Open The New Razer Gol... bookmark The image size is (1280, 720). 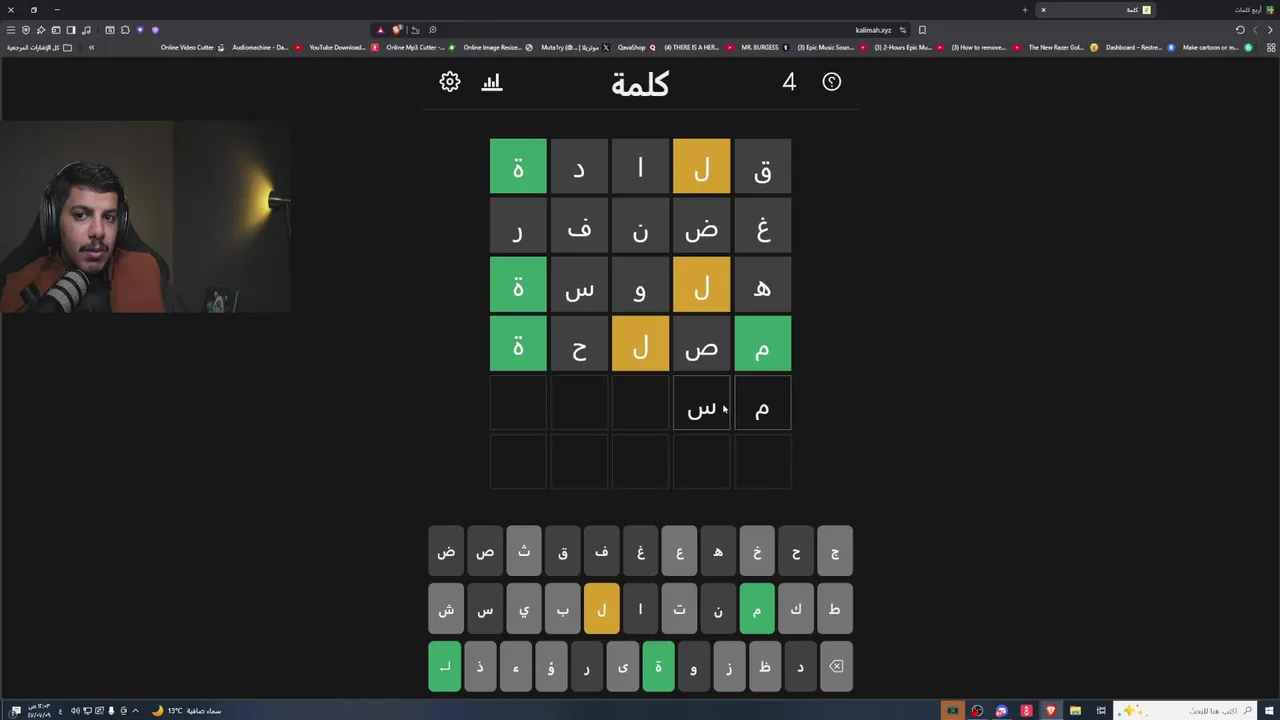point(1062,47)
